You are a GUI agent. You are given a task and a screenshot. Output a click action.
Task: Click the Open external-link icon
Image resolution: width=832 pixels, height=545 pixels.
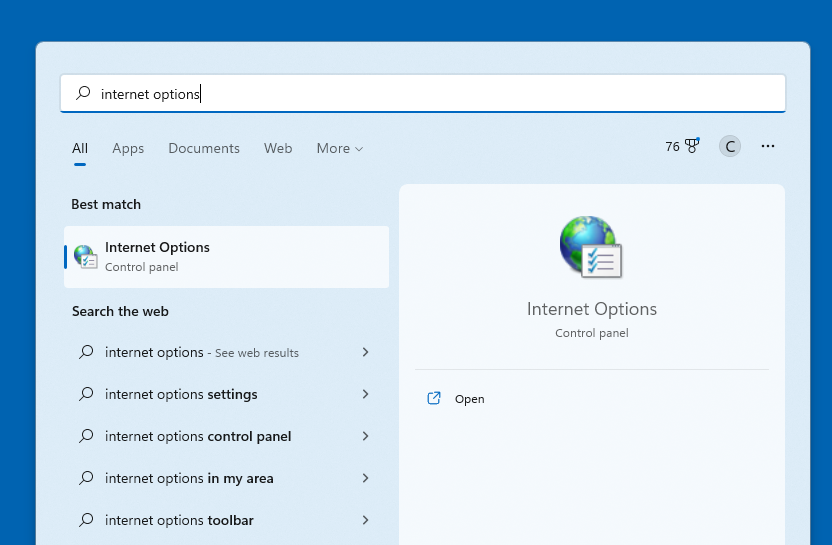tap(434, 399)
